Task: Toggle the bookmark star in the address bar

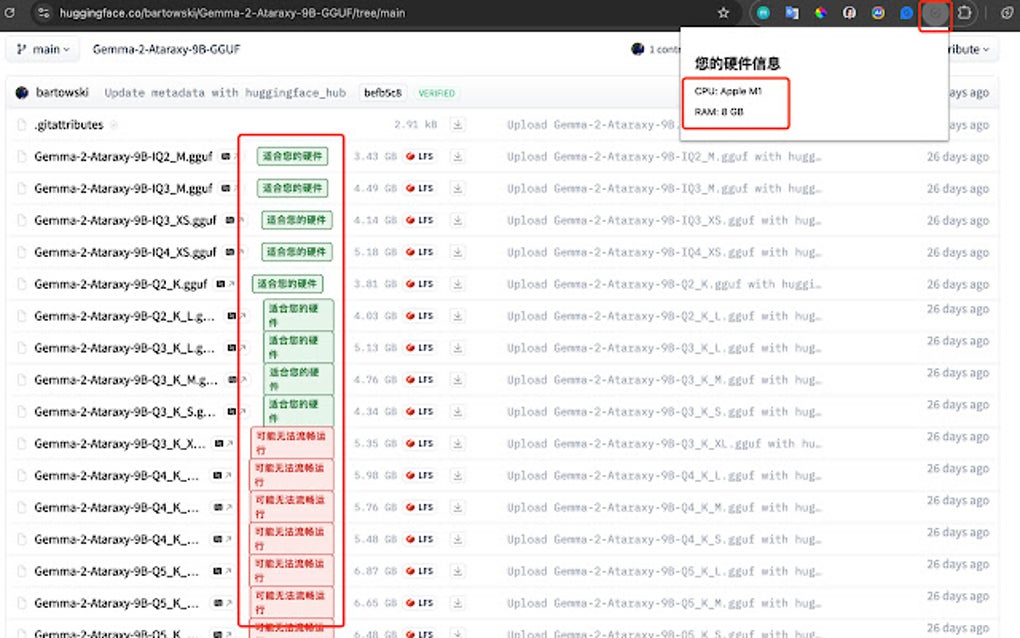Action: coord(724,13)
